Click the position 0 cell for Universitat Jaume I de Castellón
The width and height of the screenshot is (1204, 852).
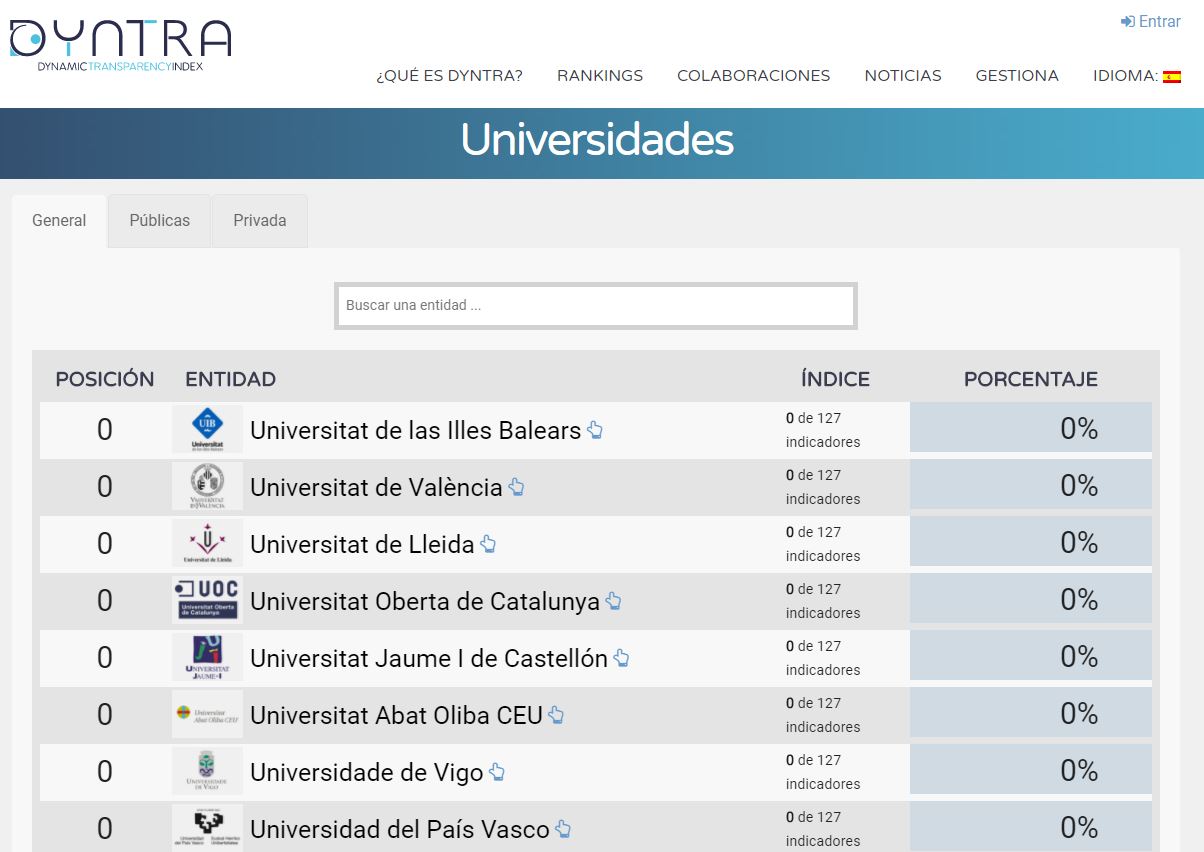point(105,658)
